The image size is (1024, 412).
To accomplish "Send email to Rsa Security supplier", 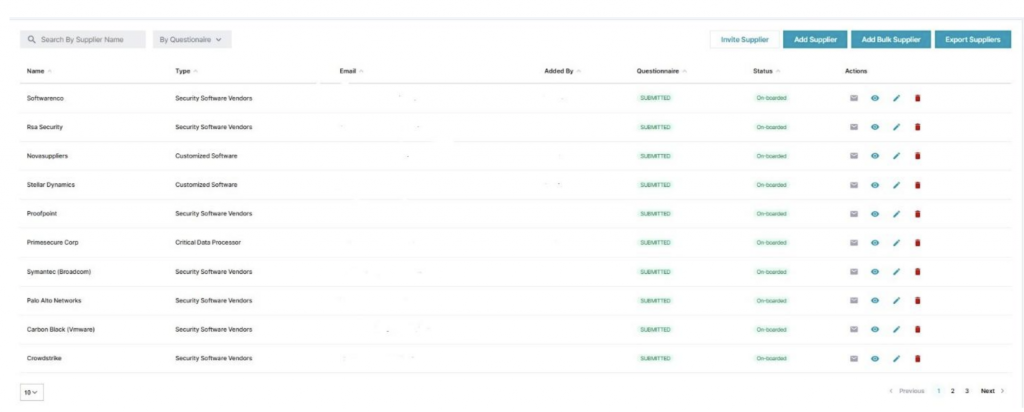I will [854, 127].
